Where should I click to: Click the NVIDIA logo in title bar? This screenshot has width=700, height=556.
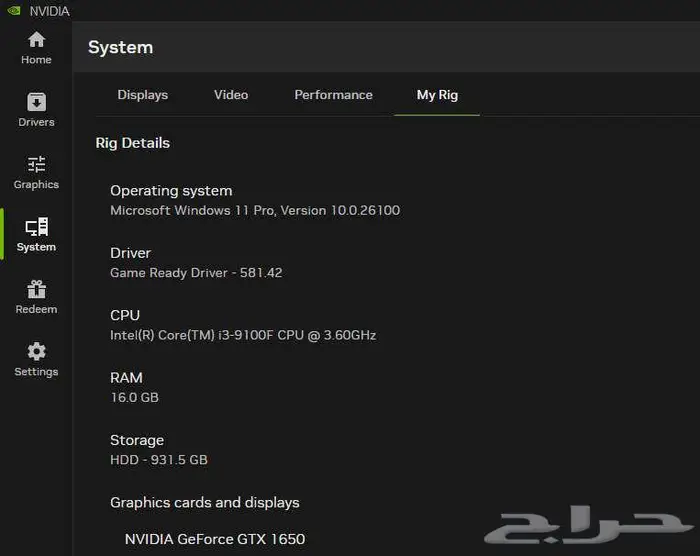tap(13, 10)
